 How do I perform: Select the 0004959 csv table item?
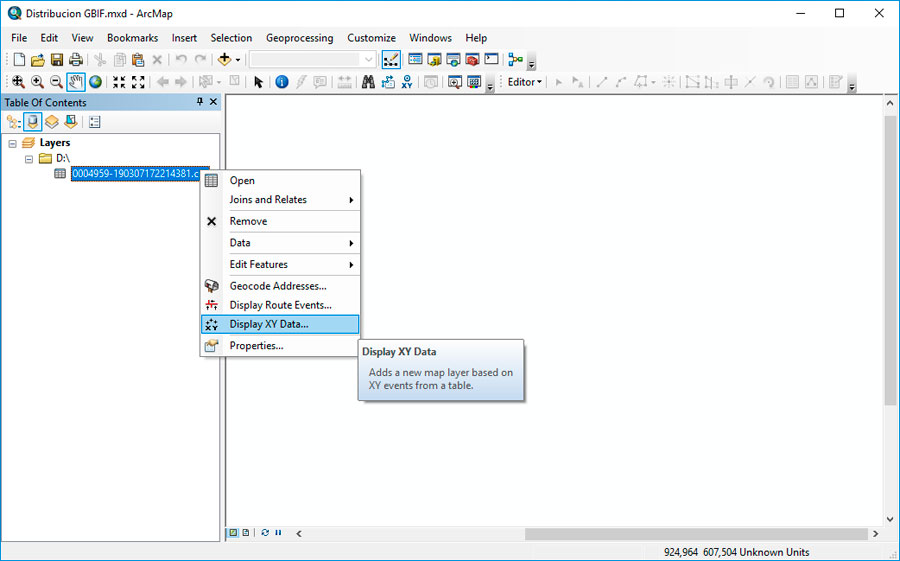point(135,173)
